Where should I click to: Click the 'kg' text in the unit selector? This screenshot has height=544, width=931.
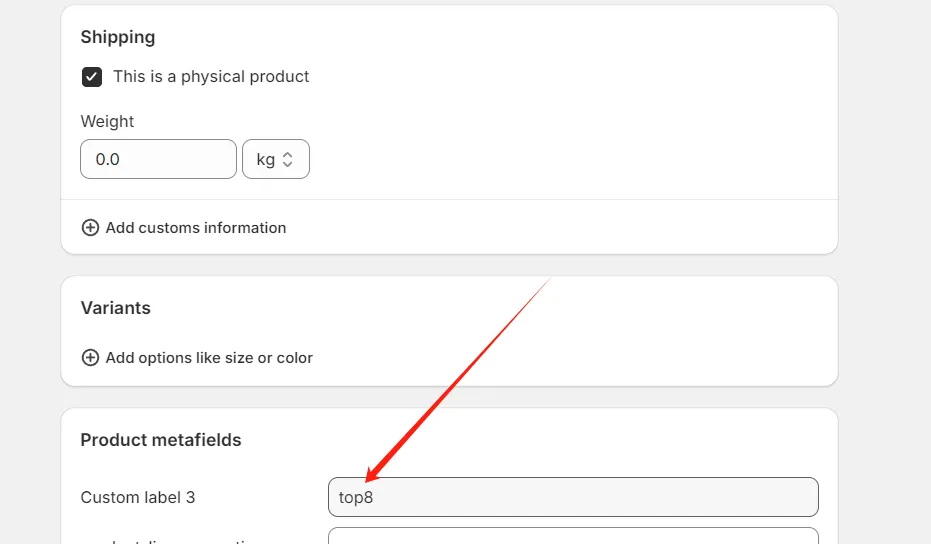[265, 159]
